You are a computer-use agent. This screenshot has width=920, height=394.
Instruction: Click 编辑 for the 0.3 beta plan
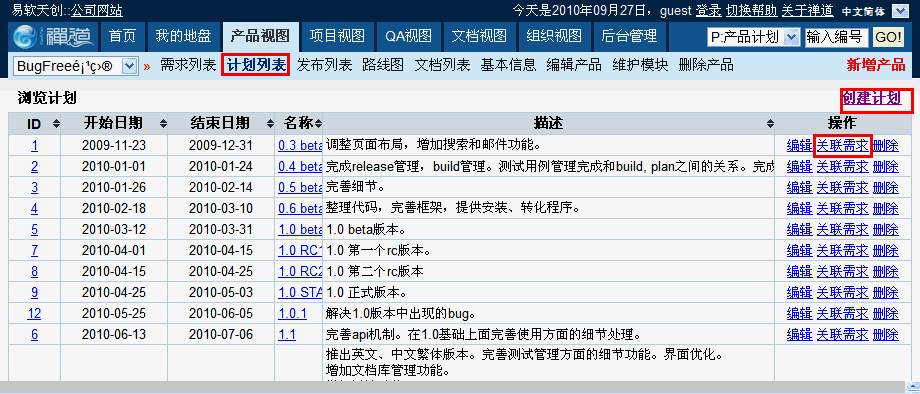point(799,145)
